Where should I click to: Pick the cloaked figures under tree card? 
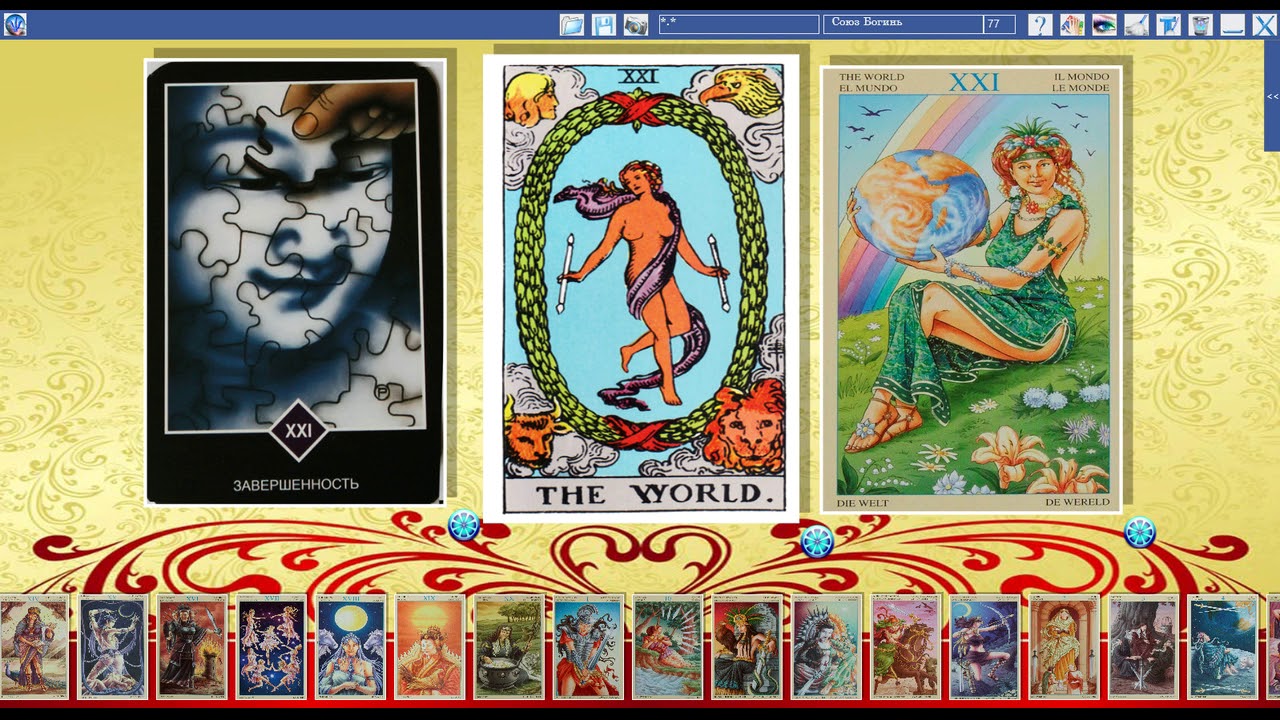click(1144, 647)
